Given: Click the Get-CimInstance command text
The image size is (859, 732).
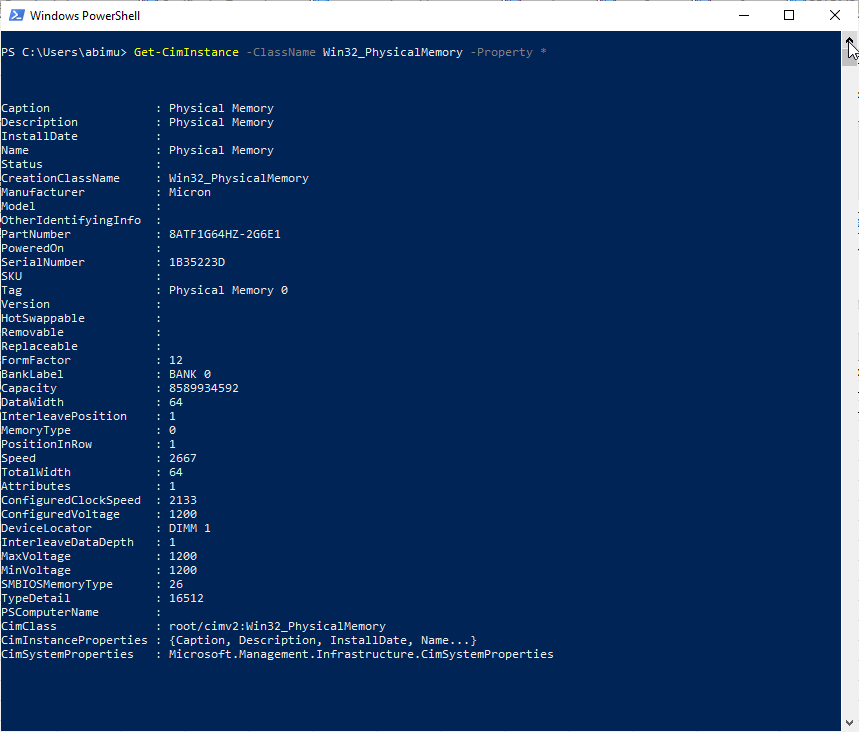Looking at the screenshot, I should [x=186, y=52].
